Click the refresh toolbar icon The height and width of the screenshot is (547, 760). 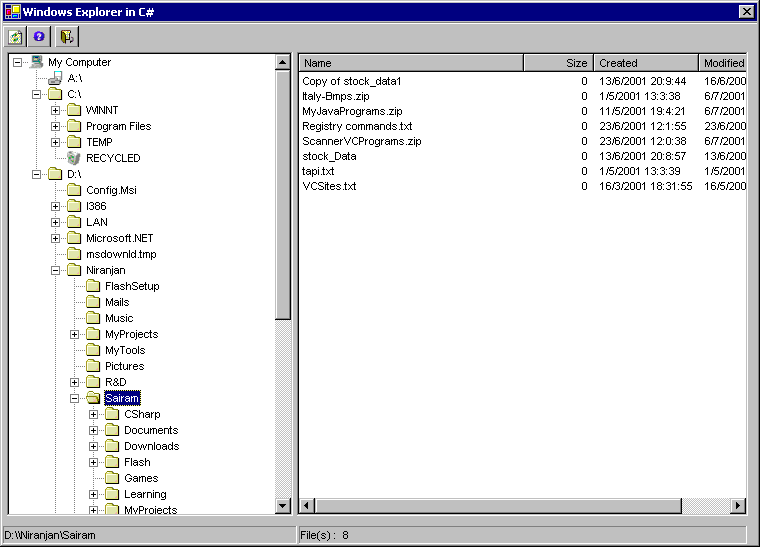16,37
